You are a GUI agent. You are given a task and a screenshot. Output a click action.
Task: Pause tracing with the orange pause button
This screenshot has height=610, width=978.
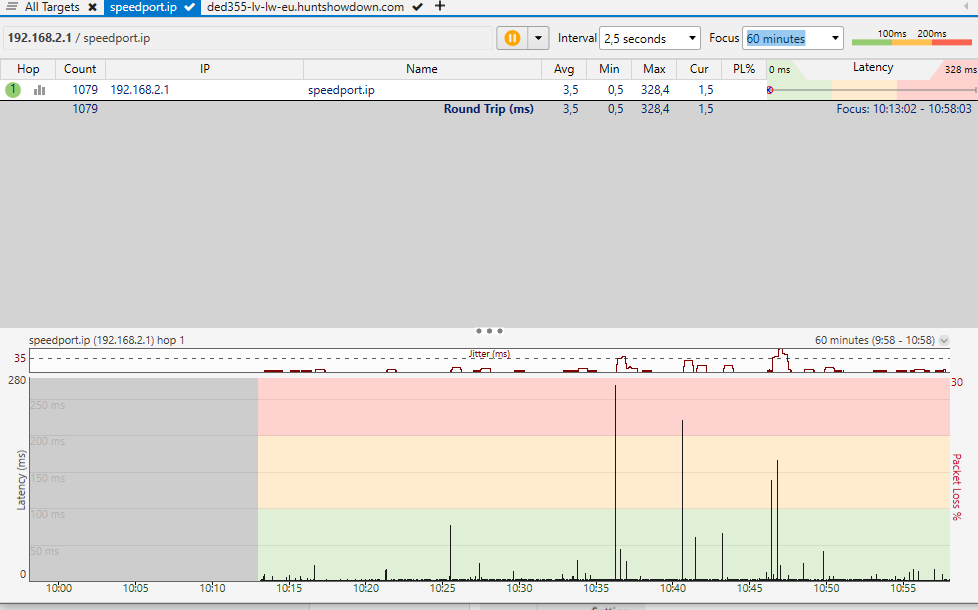[512, 38]
